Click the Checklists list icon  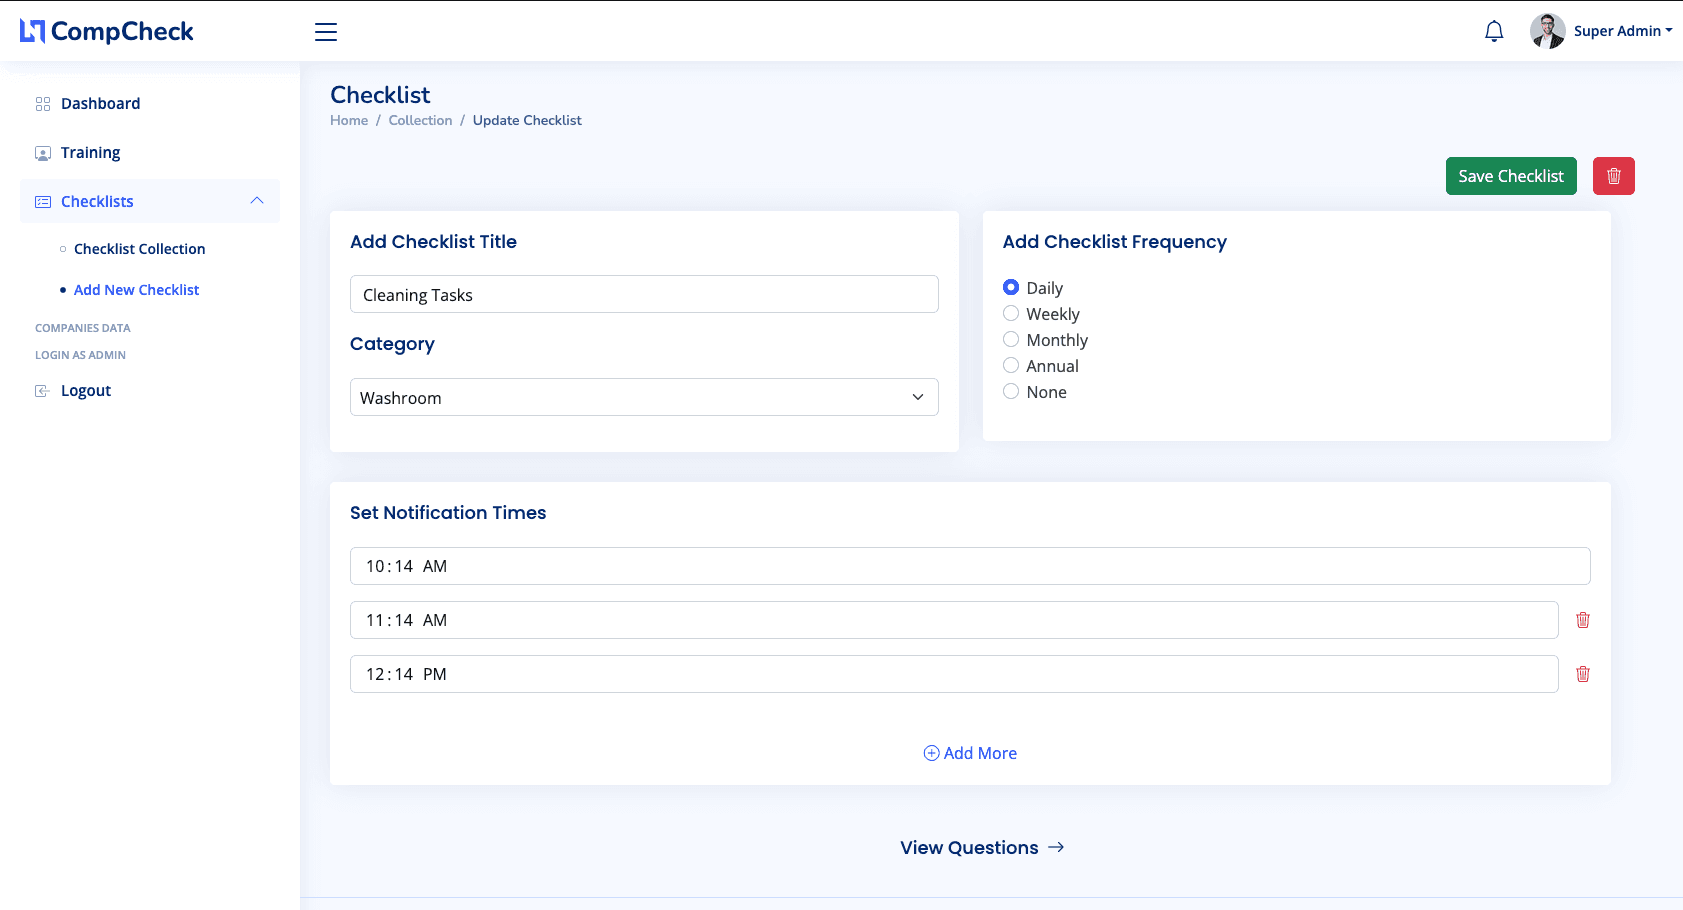click(x=43, y=202)
